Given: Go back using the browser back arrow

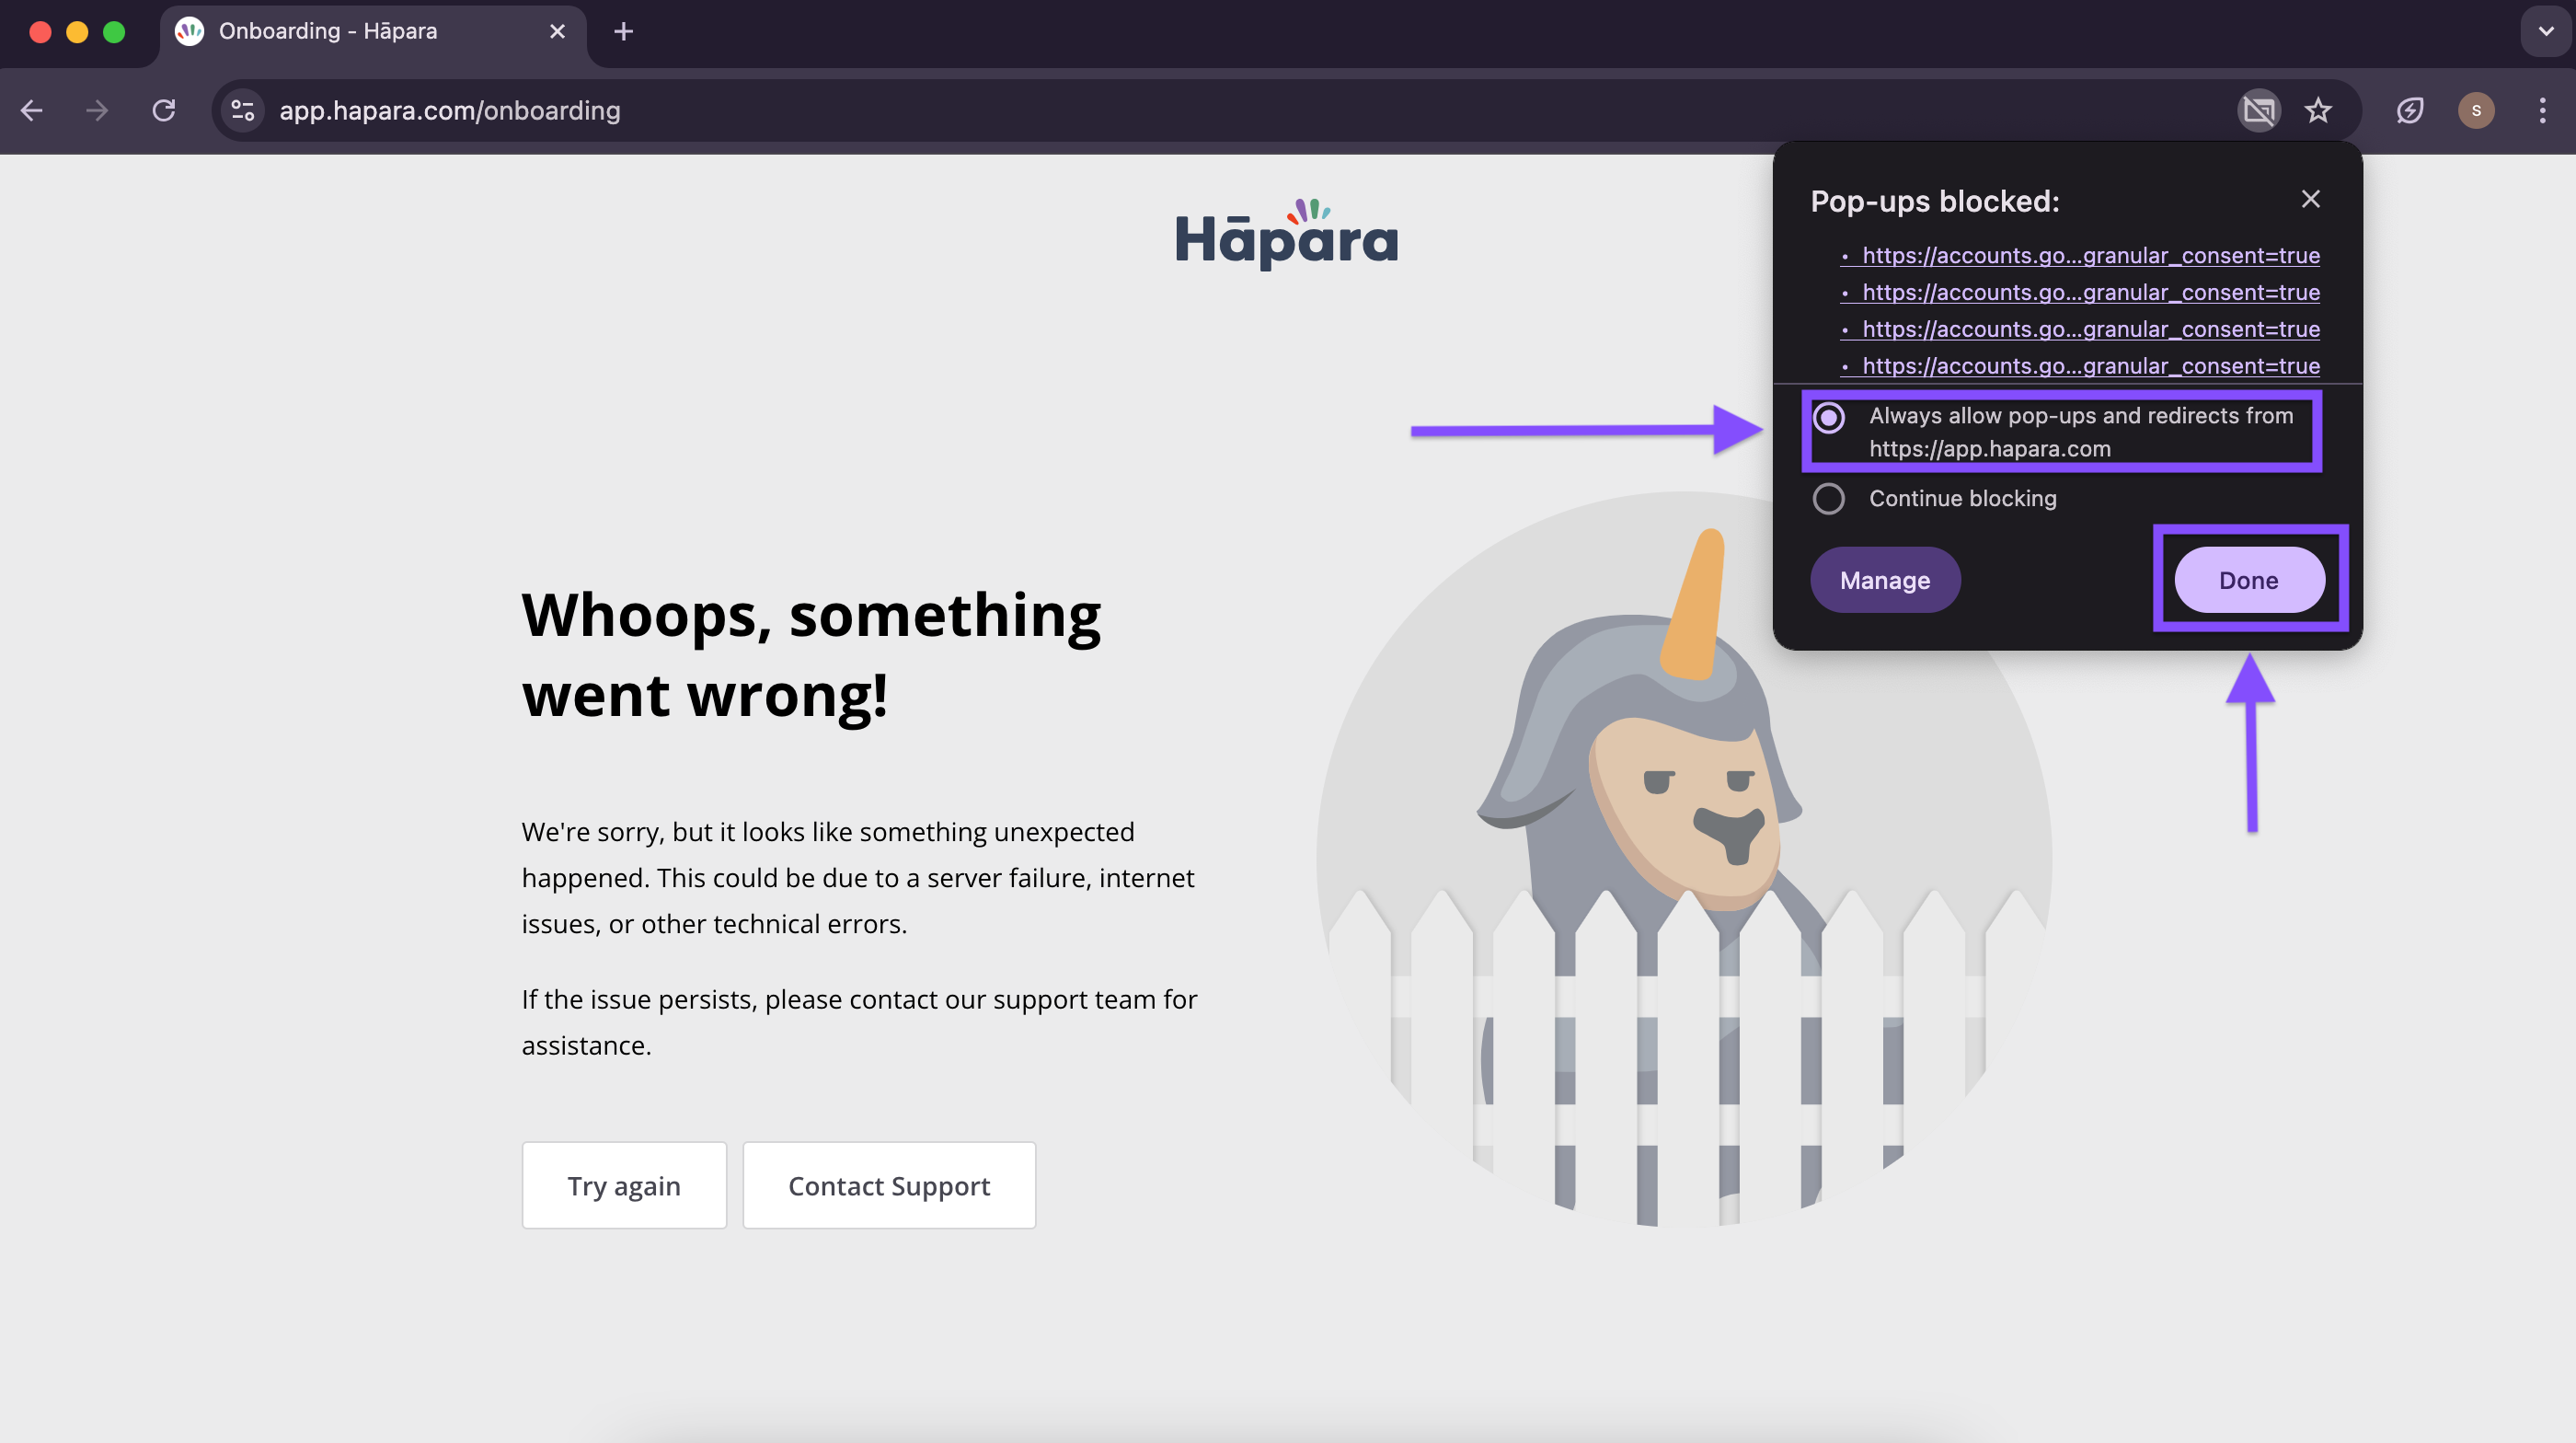Looking at the screenshot, I should tap(32, 110).
